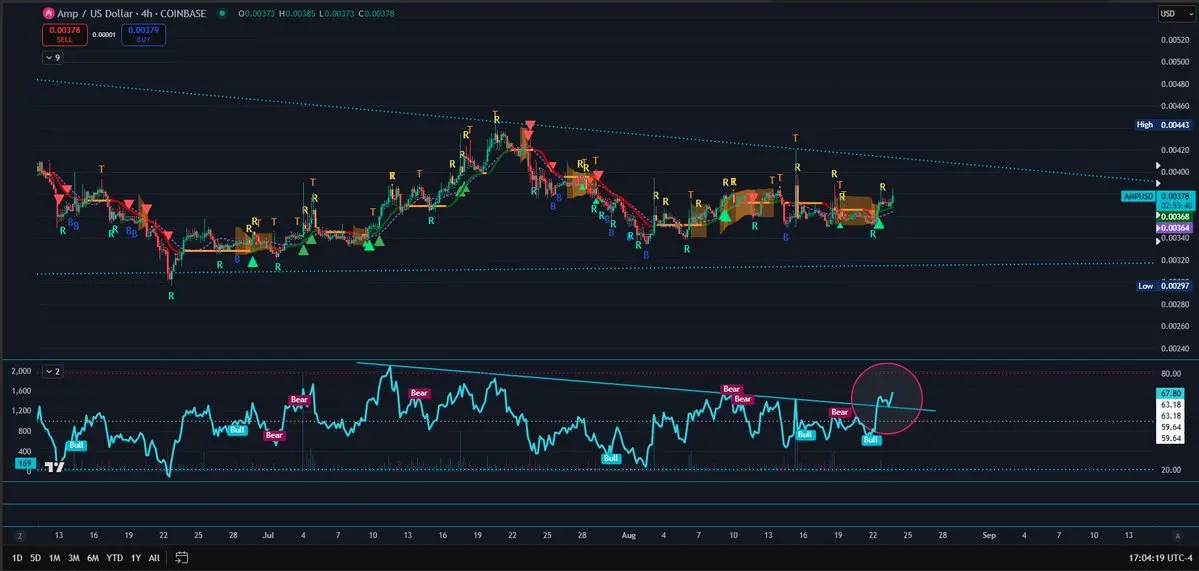Click the 80.00 level on the RSI scale

[x=1171, y=374]
